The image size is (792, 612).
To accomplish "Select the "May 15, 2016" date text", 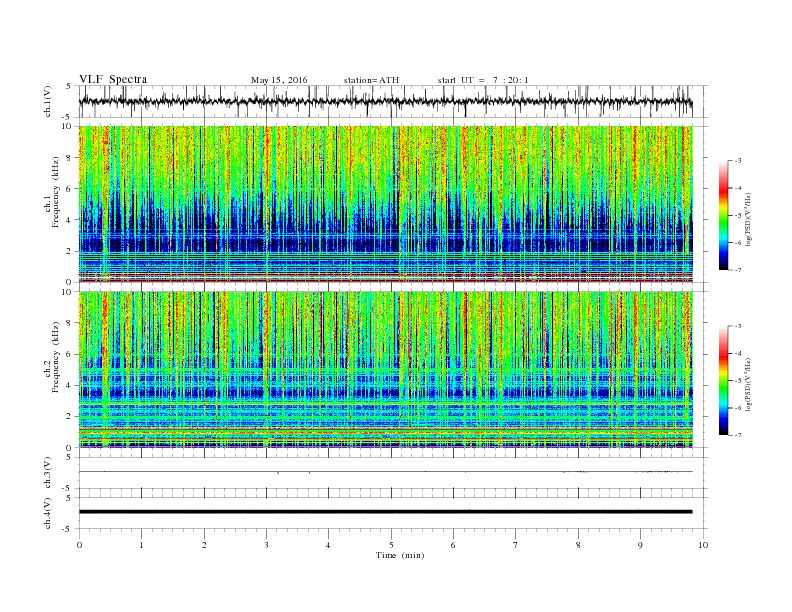I will pyautogui.click(x=279, y=80).
